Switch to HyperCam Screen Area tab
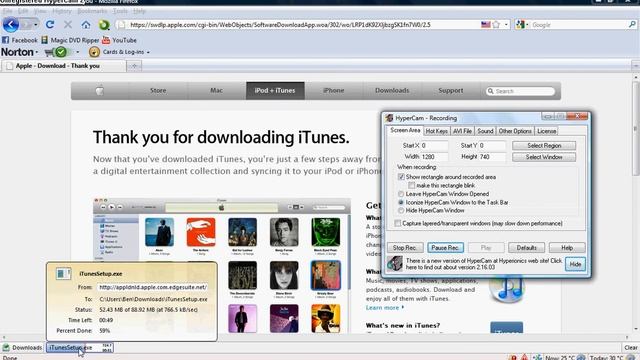 (x=405, y=130)
